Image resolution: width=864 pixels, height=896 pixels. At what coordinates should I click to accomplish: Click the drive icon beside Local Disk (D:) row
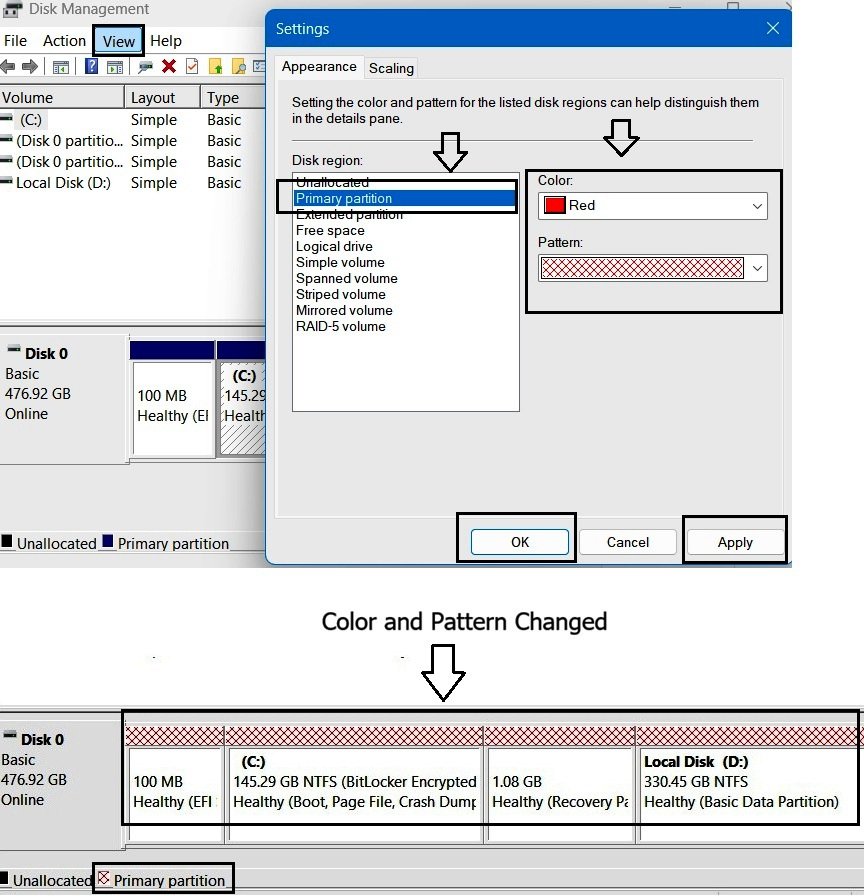6,182
